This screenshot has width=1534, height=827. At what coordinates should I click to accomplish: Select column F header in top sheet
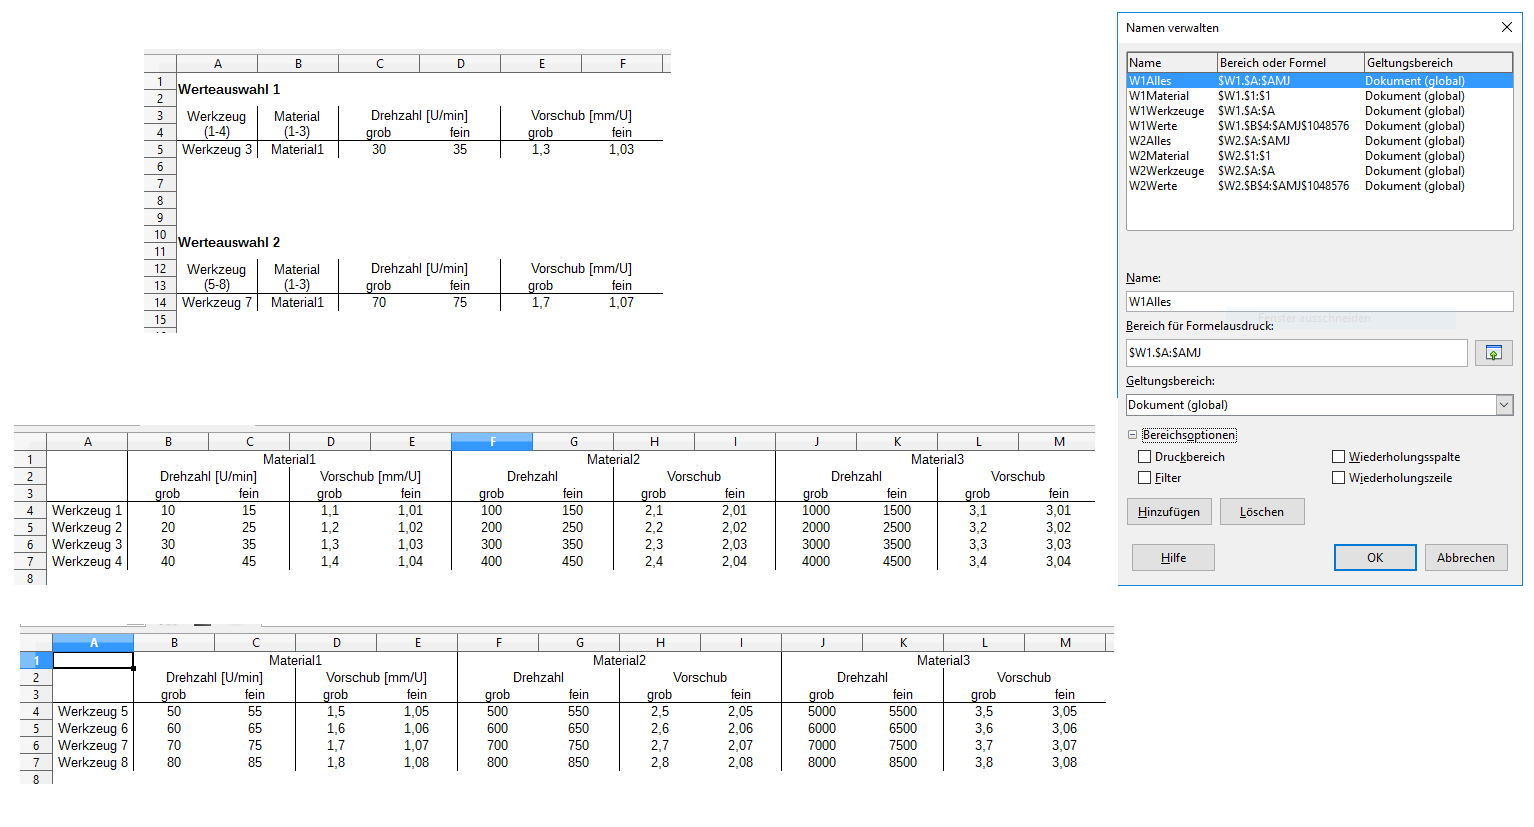click(622, 63)
